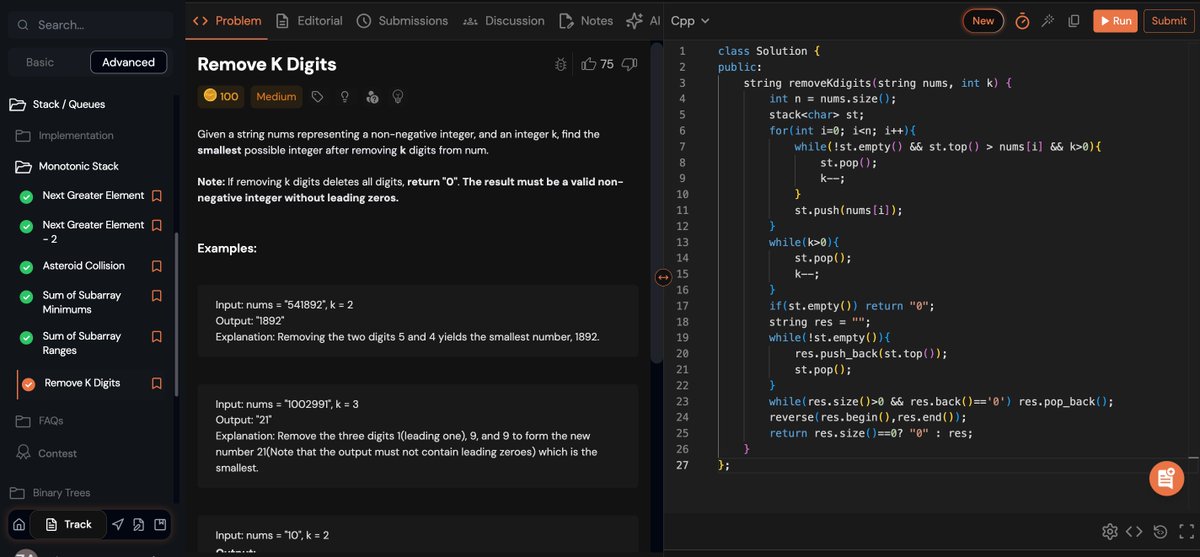Toggle Remove K Digits completion check
Image resolution: width=1200 pixels, height=557 pixels.
[x=28, y=384]
